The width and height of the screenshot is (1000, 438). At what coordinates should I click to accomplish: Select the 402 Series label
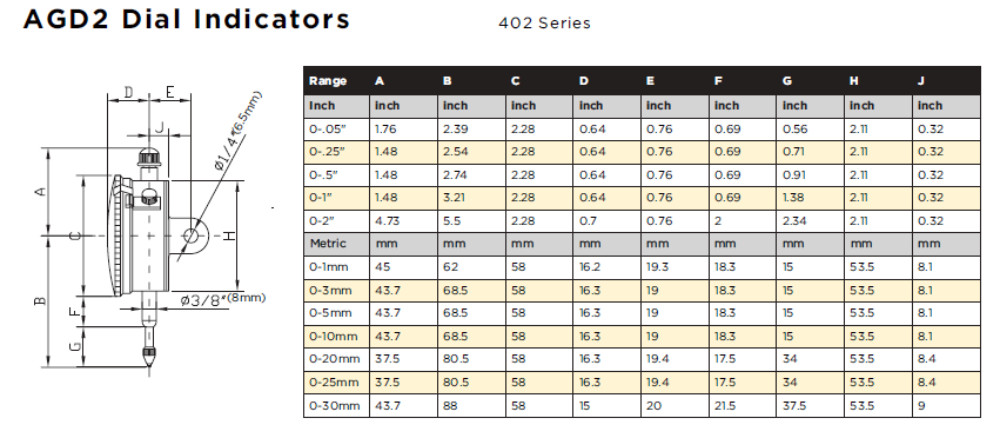pos(544,24)
